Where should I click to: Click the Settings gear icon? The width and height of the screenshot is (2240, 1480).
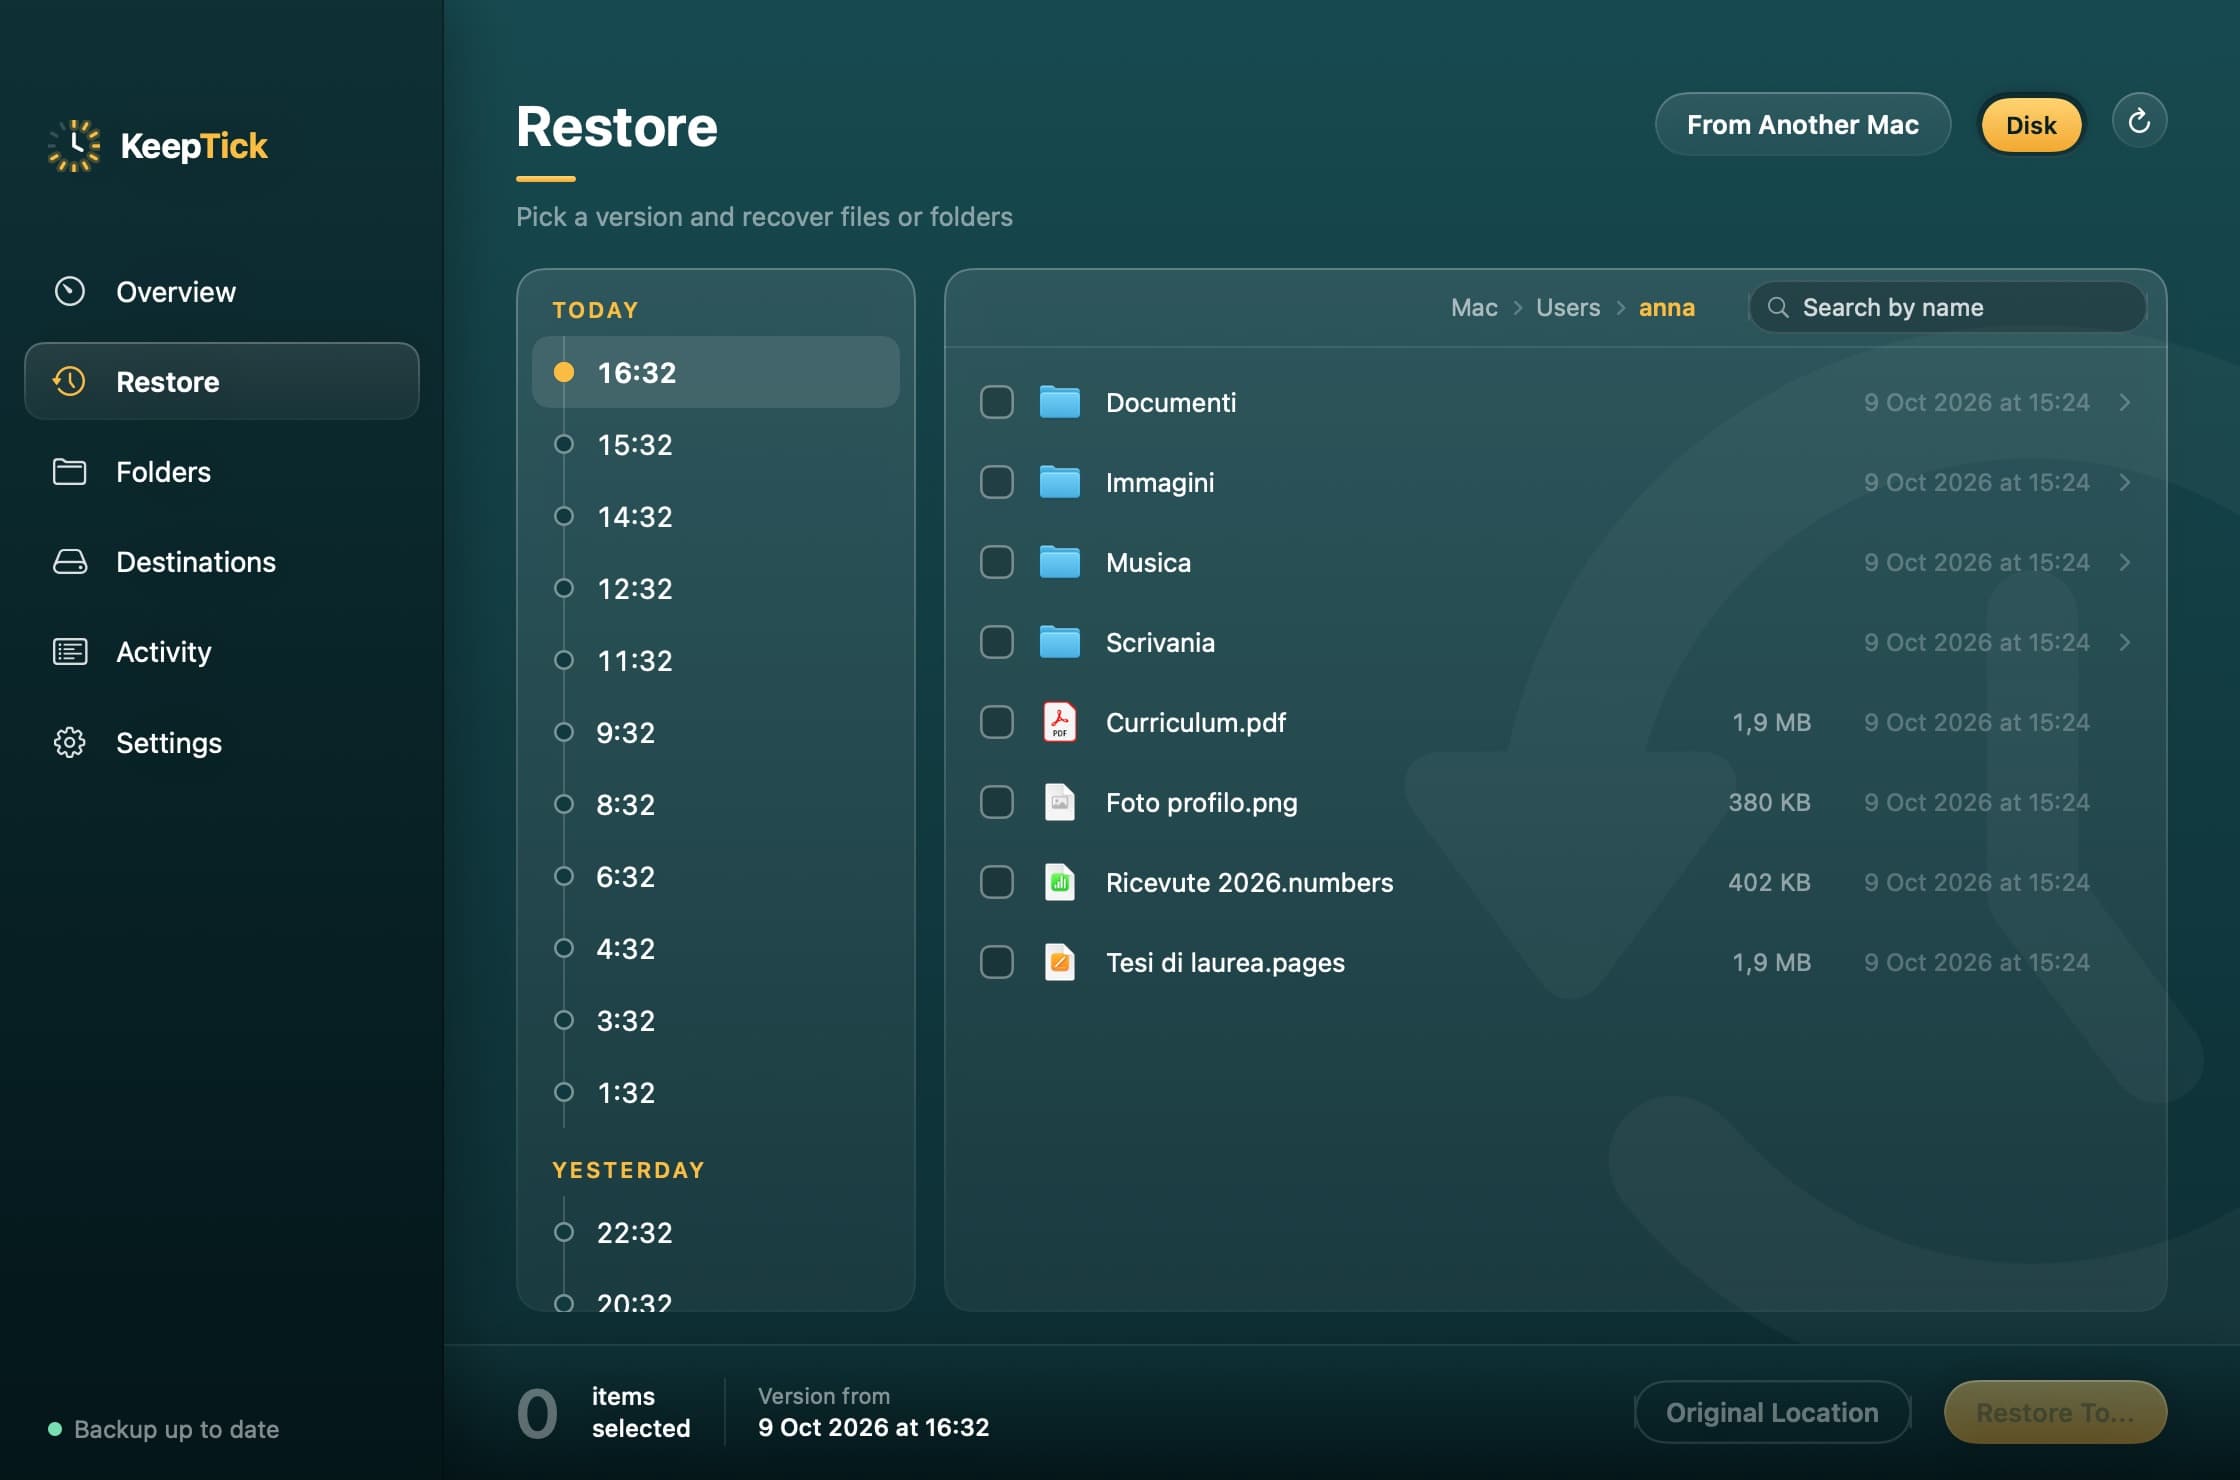pos(69,742)
